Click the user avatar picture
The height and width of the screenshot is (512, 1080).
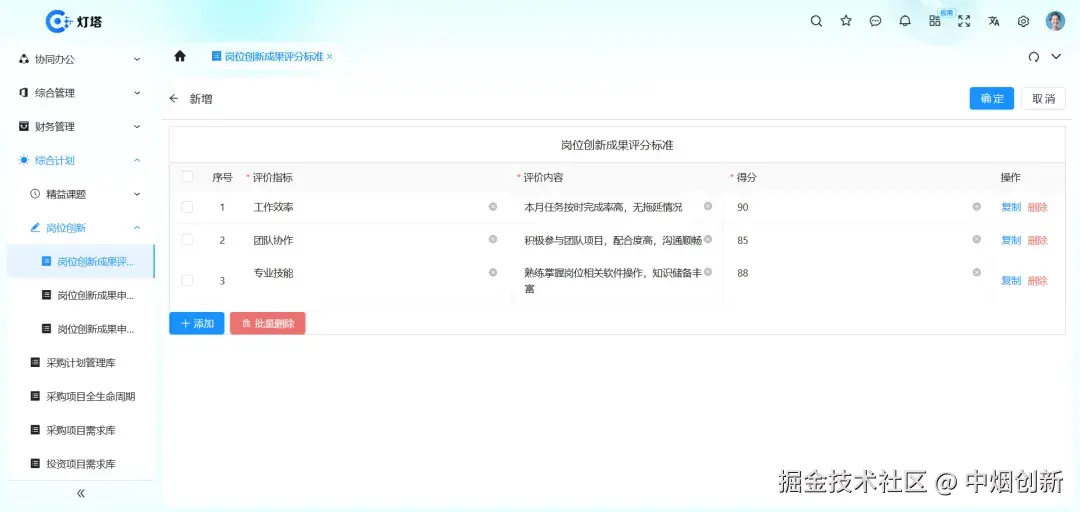pos(1055,21)
